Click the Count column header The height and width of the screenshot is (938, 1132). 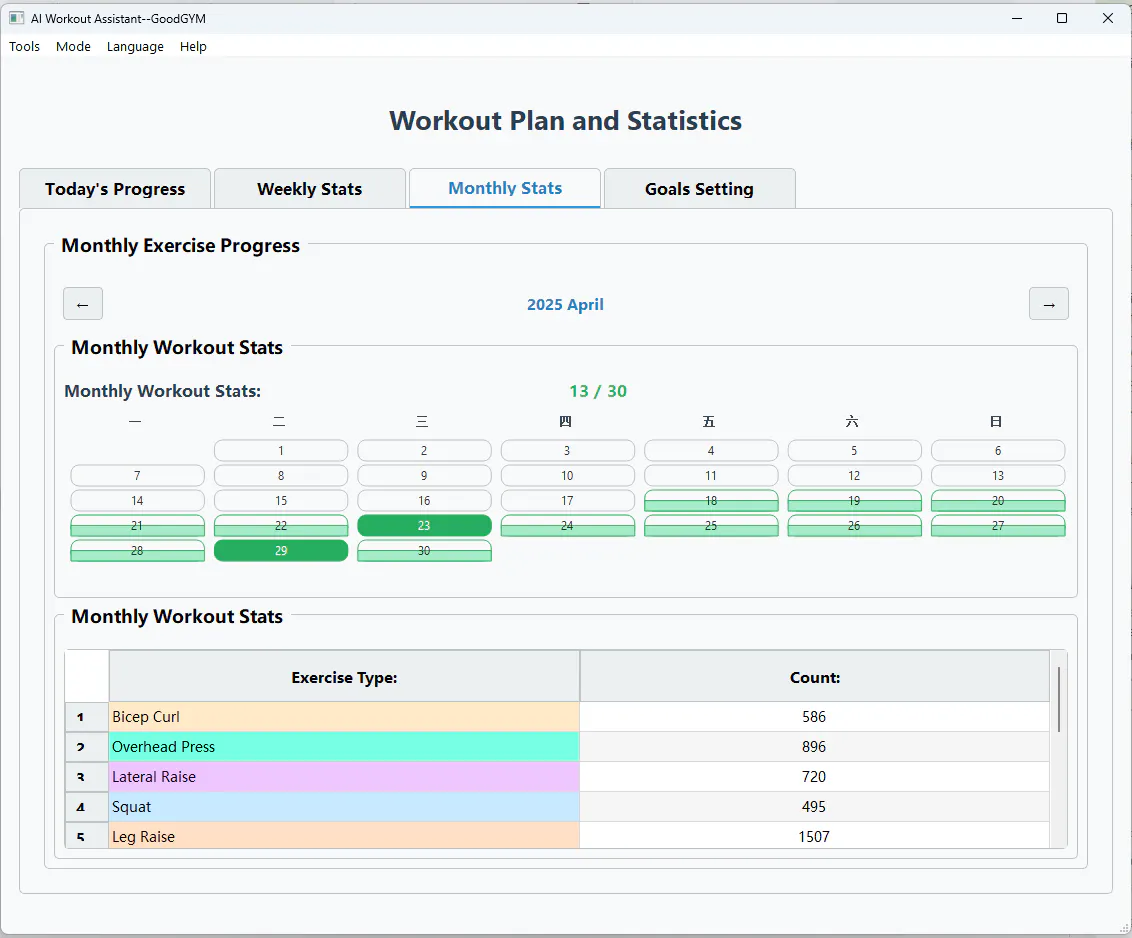(814, 677)
